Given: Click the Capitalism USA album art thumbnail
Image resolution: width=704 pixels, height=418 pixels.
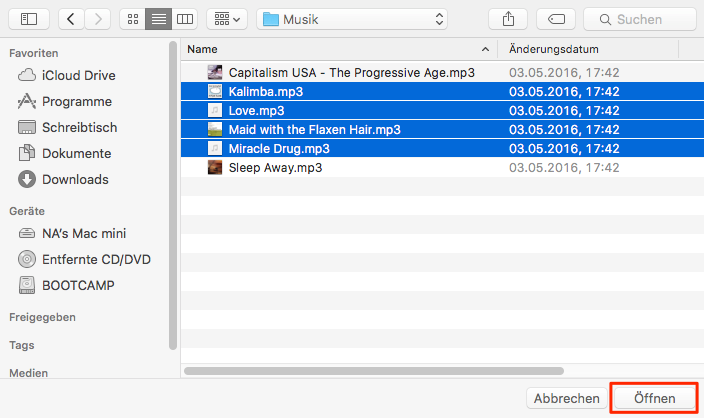Looking at the screenshot, I should (215, 72).
